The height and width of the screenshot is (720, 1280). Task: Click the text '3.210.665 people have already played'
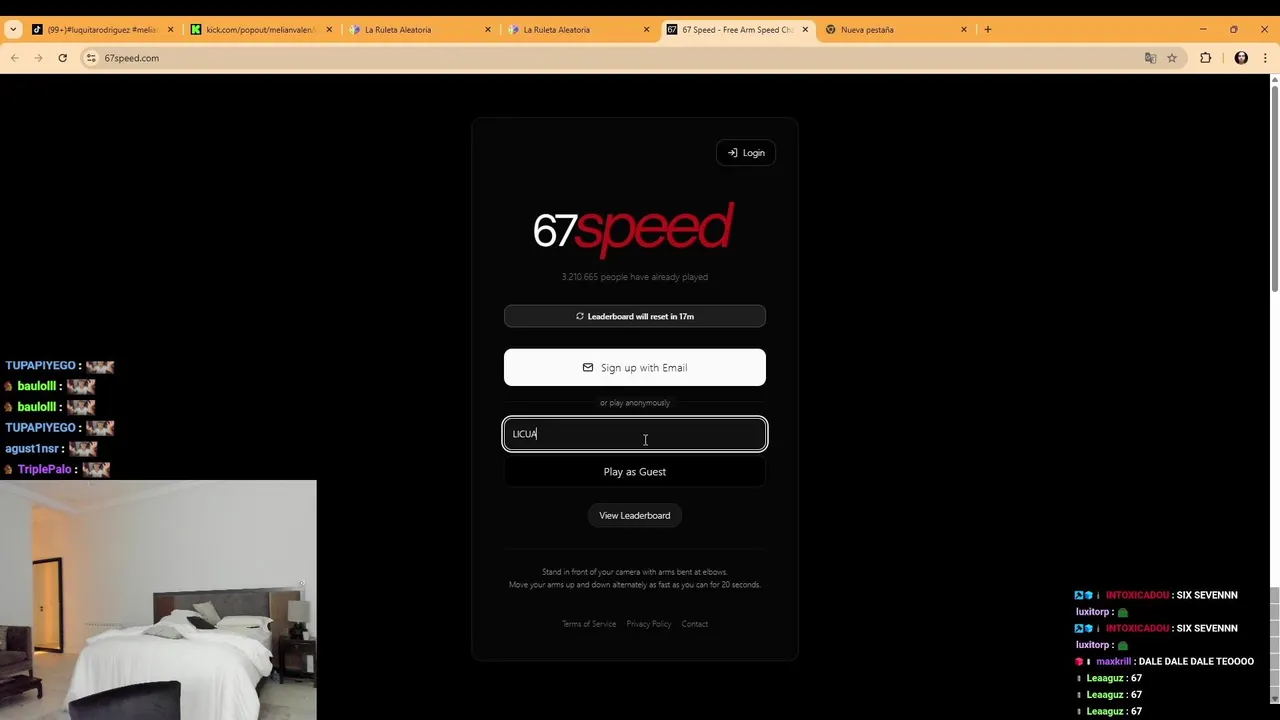tap(635, 277)
